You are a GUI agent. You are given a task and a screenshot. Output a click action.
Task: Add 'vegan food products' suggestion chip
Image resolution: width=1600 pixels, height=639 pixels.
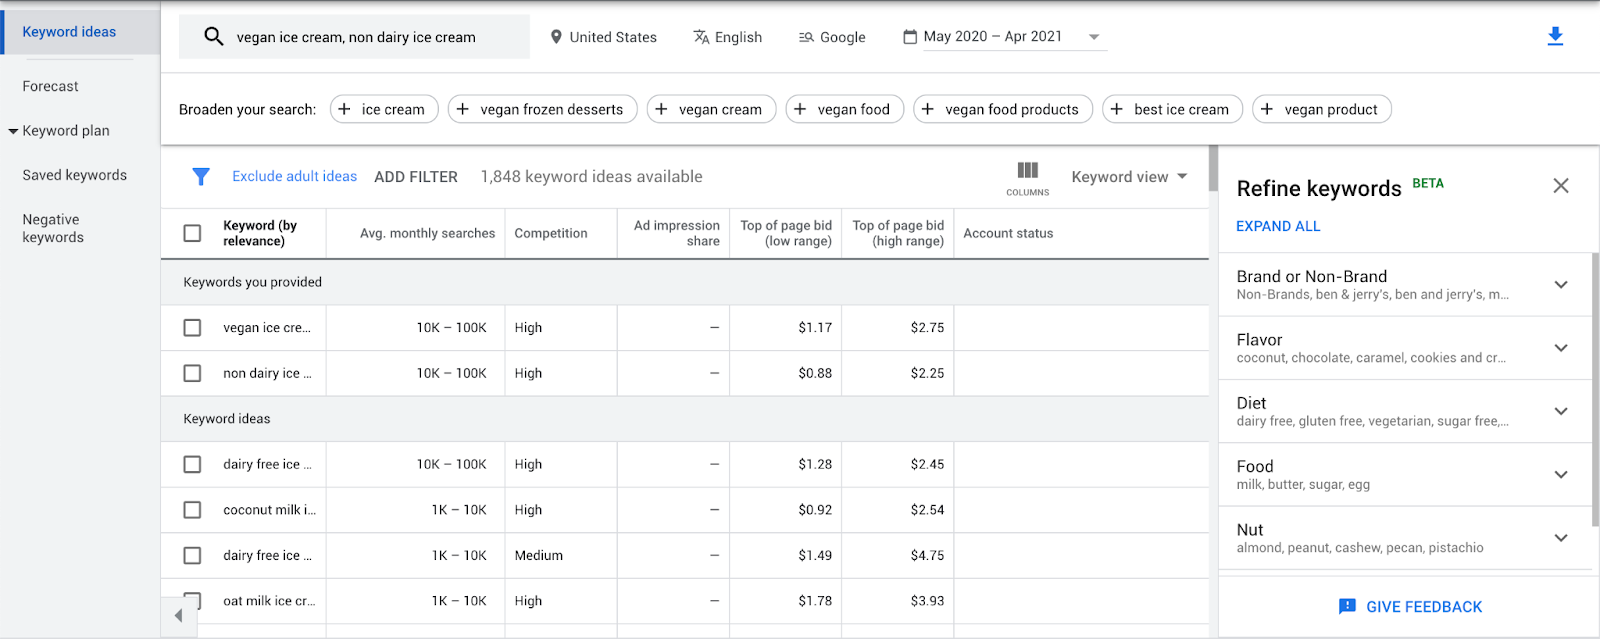(1003, 109)
